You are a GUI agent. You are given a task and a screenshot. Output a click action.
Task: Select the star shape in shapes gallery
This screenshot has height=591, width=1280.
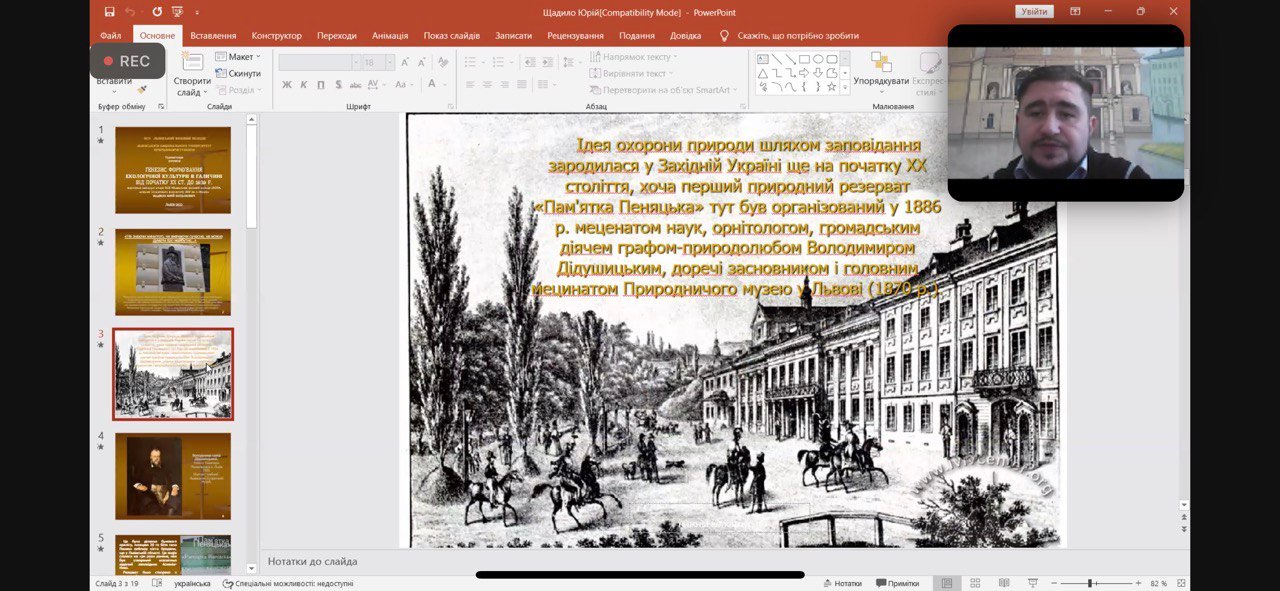(832, 87)
